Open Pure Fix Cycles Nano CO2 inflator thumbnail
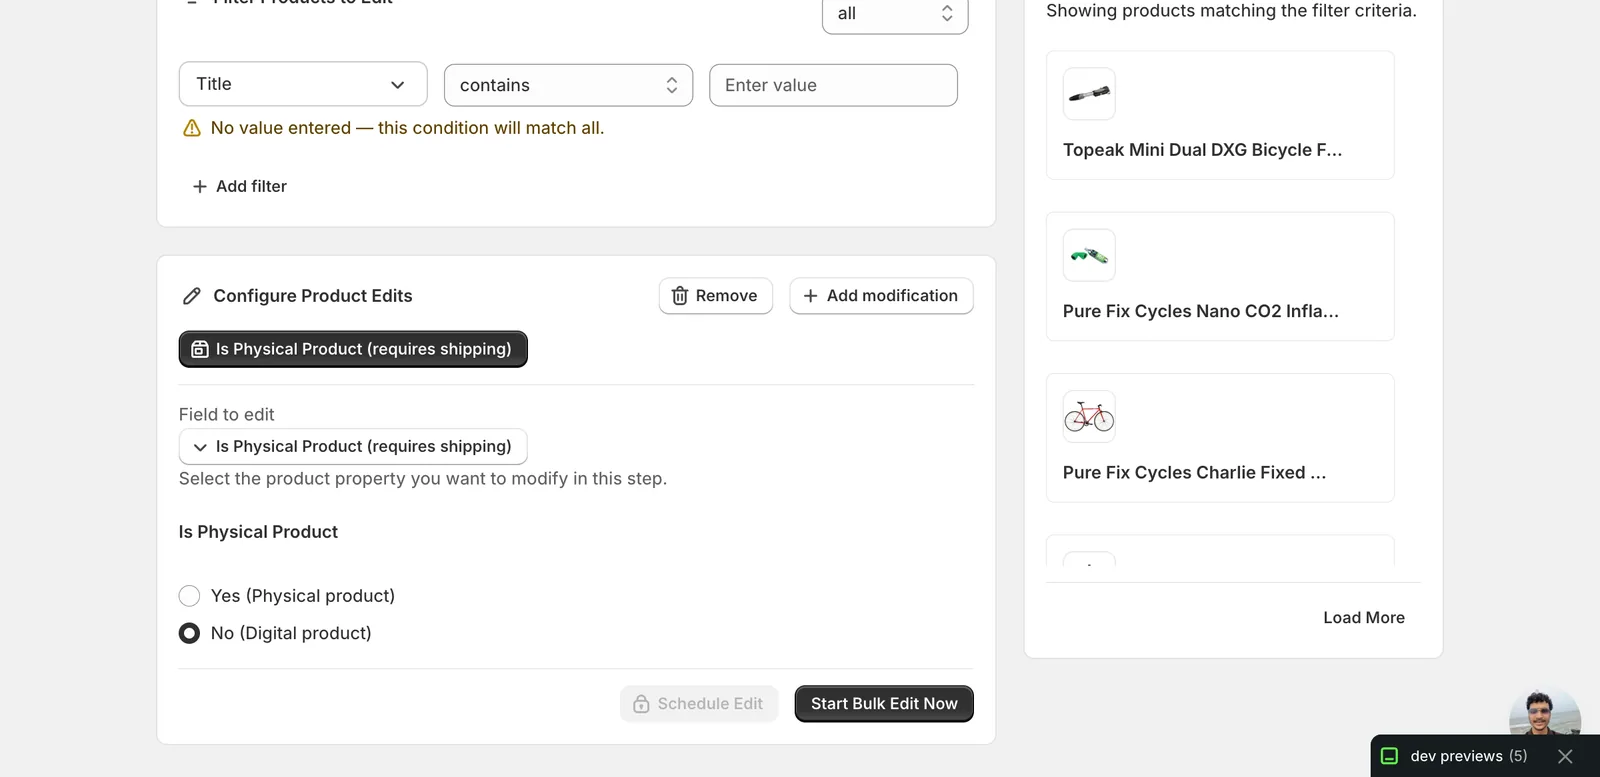 [x=1089, y=255]
